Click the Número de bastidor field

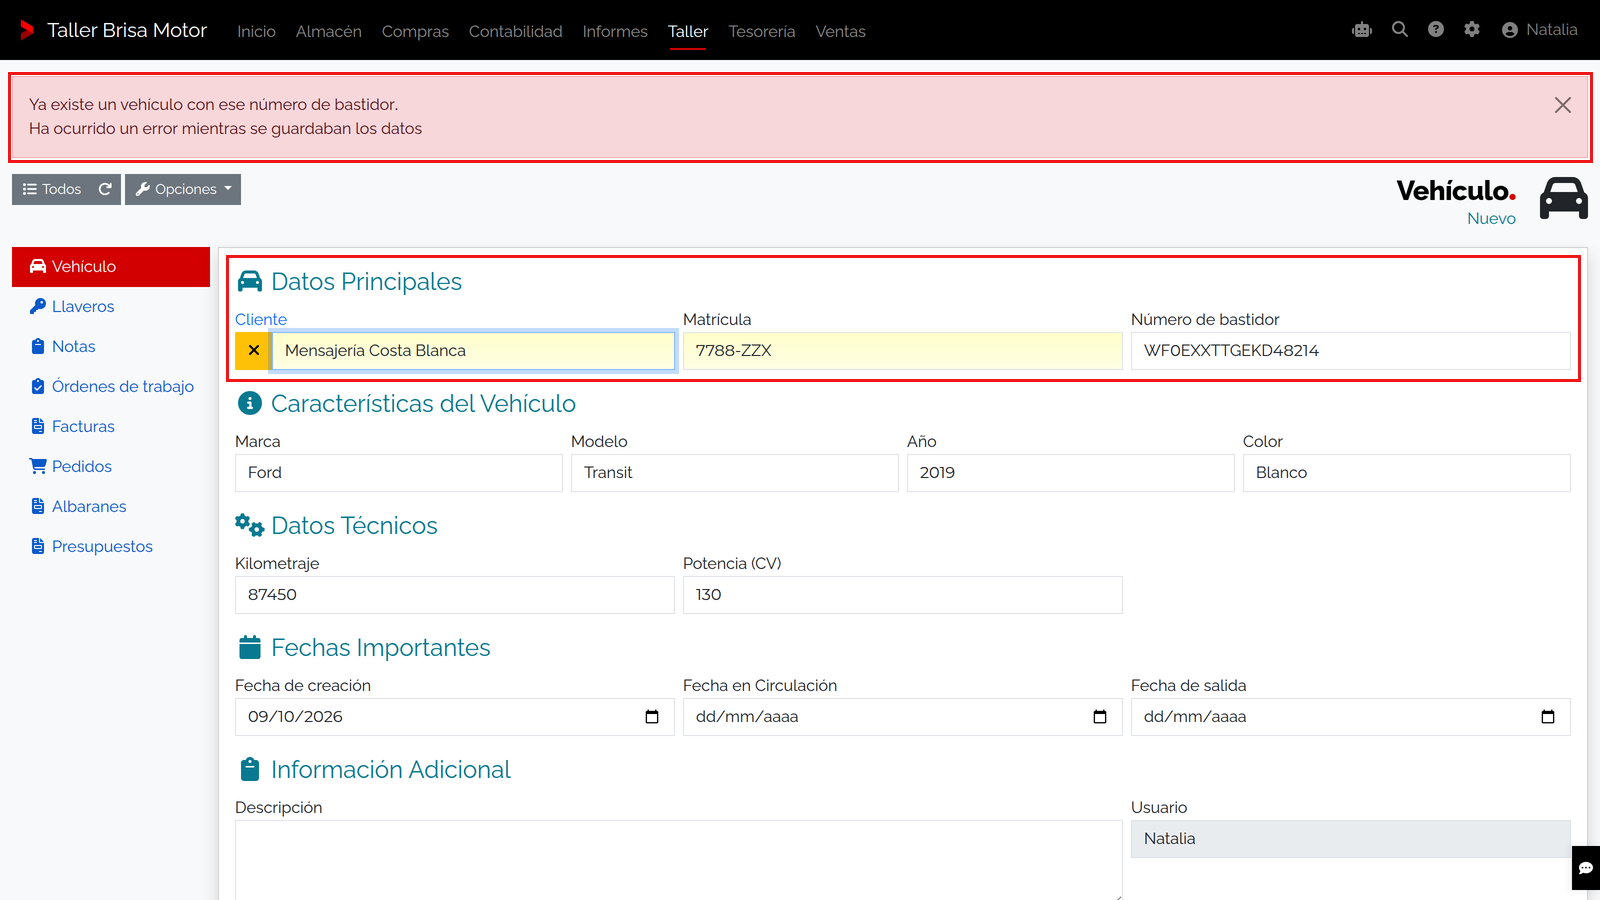click(1350, 351)
